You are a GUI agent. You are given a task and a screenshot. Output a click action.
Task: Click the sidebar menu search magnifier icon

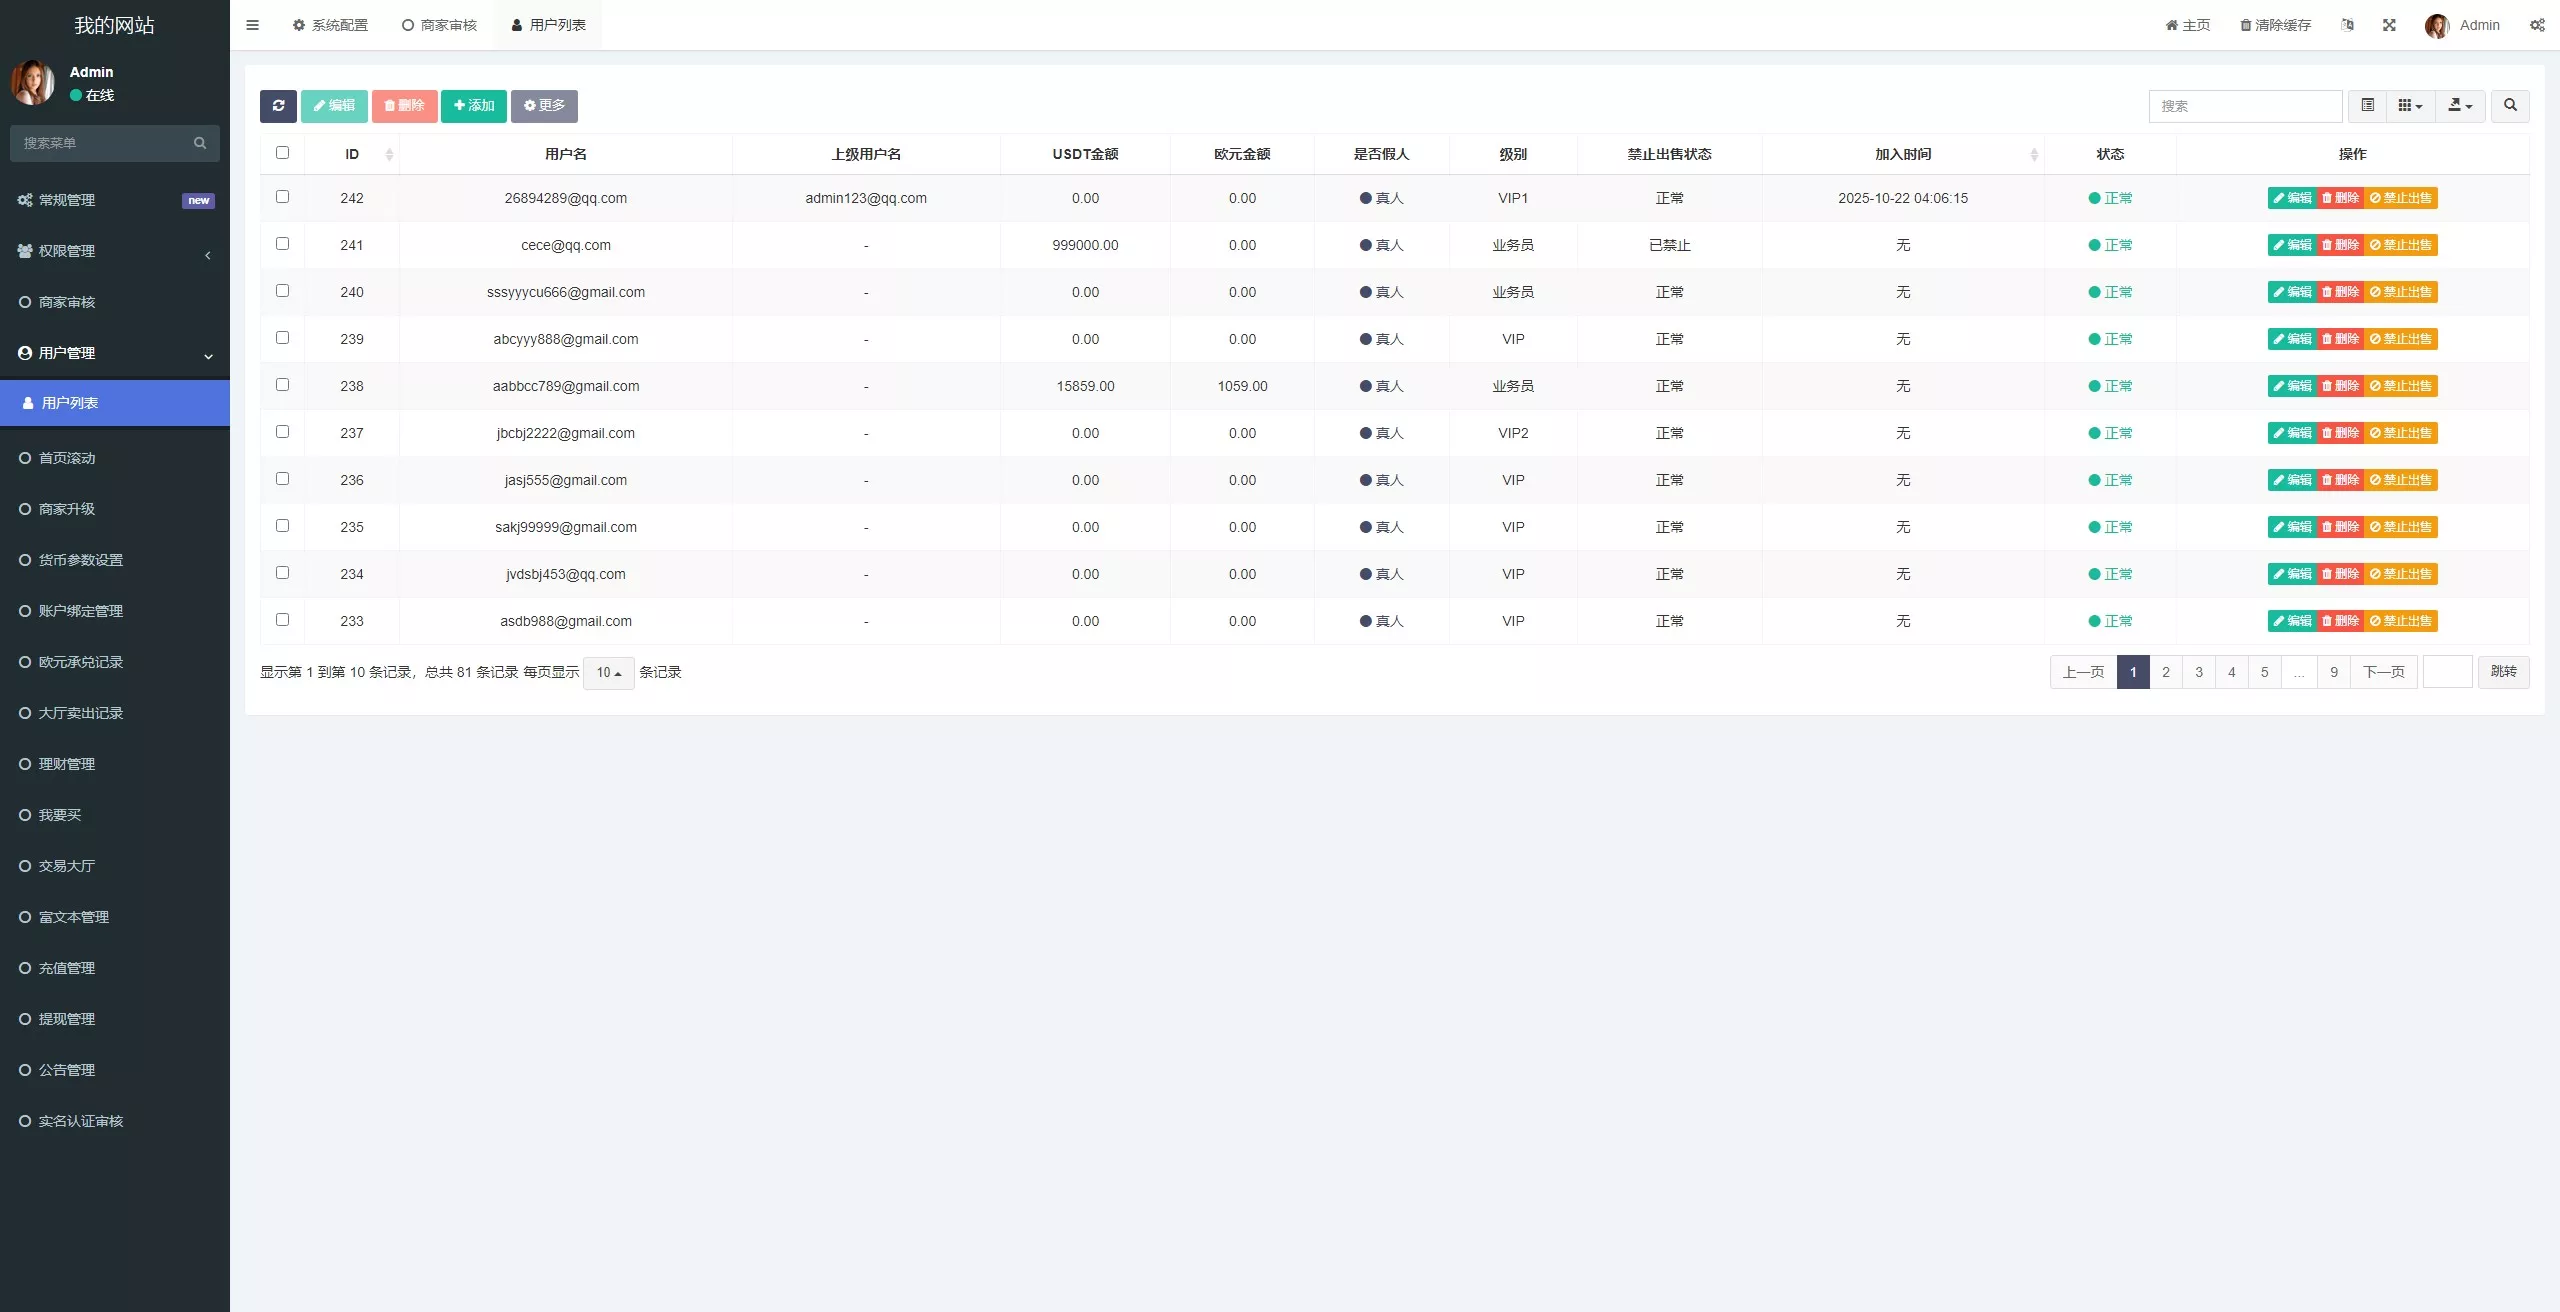(x=200, y=143)
